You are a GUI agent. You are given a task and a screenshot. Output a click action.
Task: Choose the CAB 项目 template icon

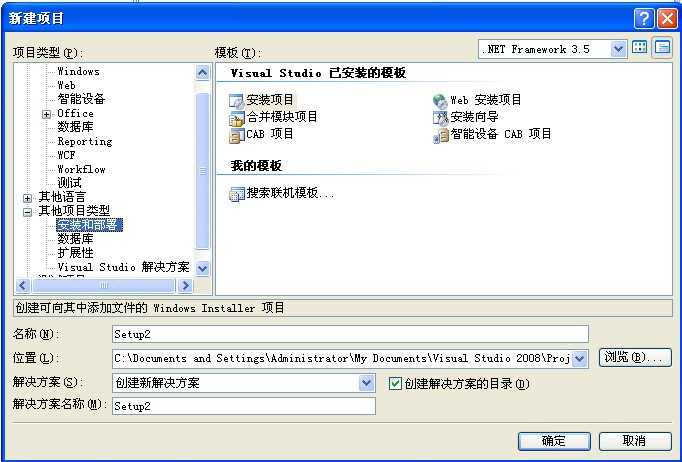click(x=237, y=135)
